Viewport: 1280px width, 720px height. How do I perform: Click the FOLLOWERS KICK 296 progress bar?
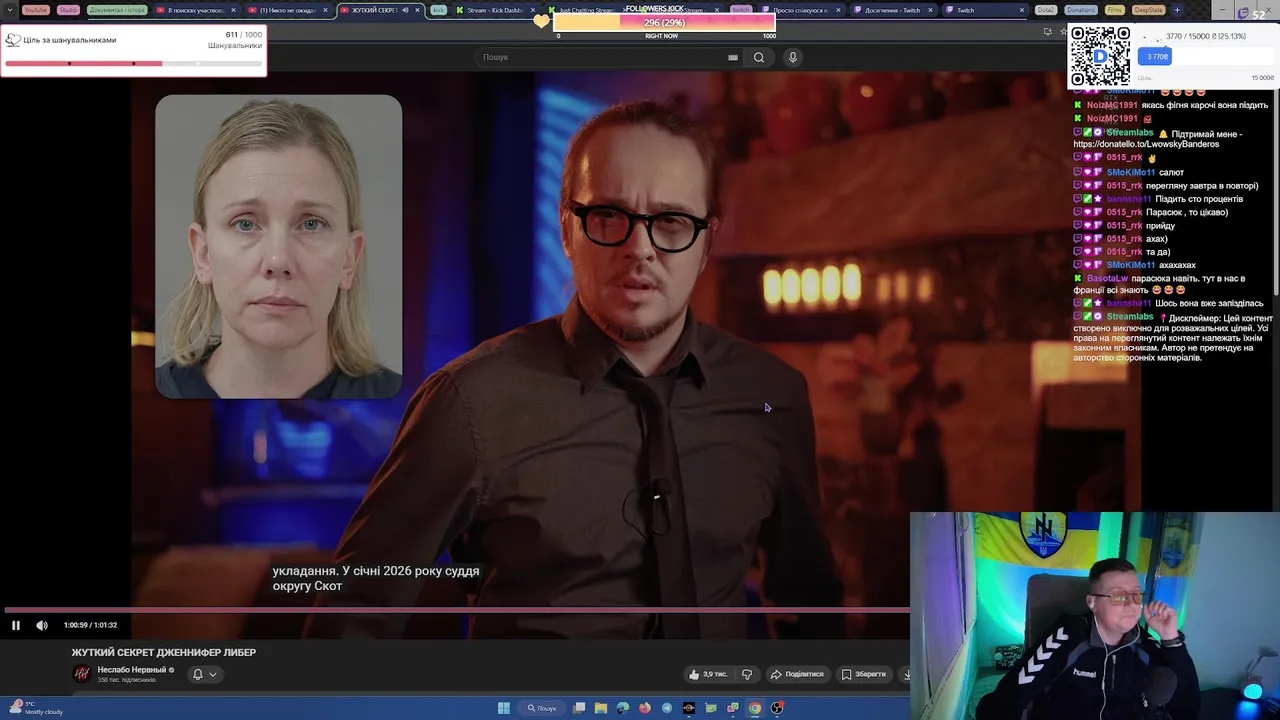664,22
